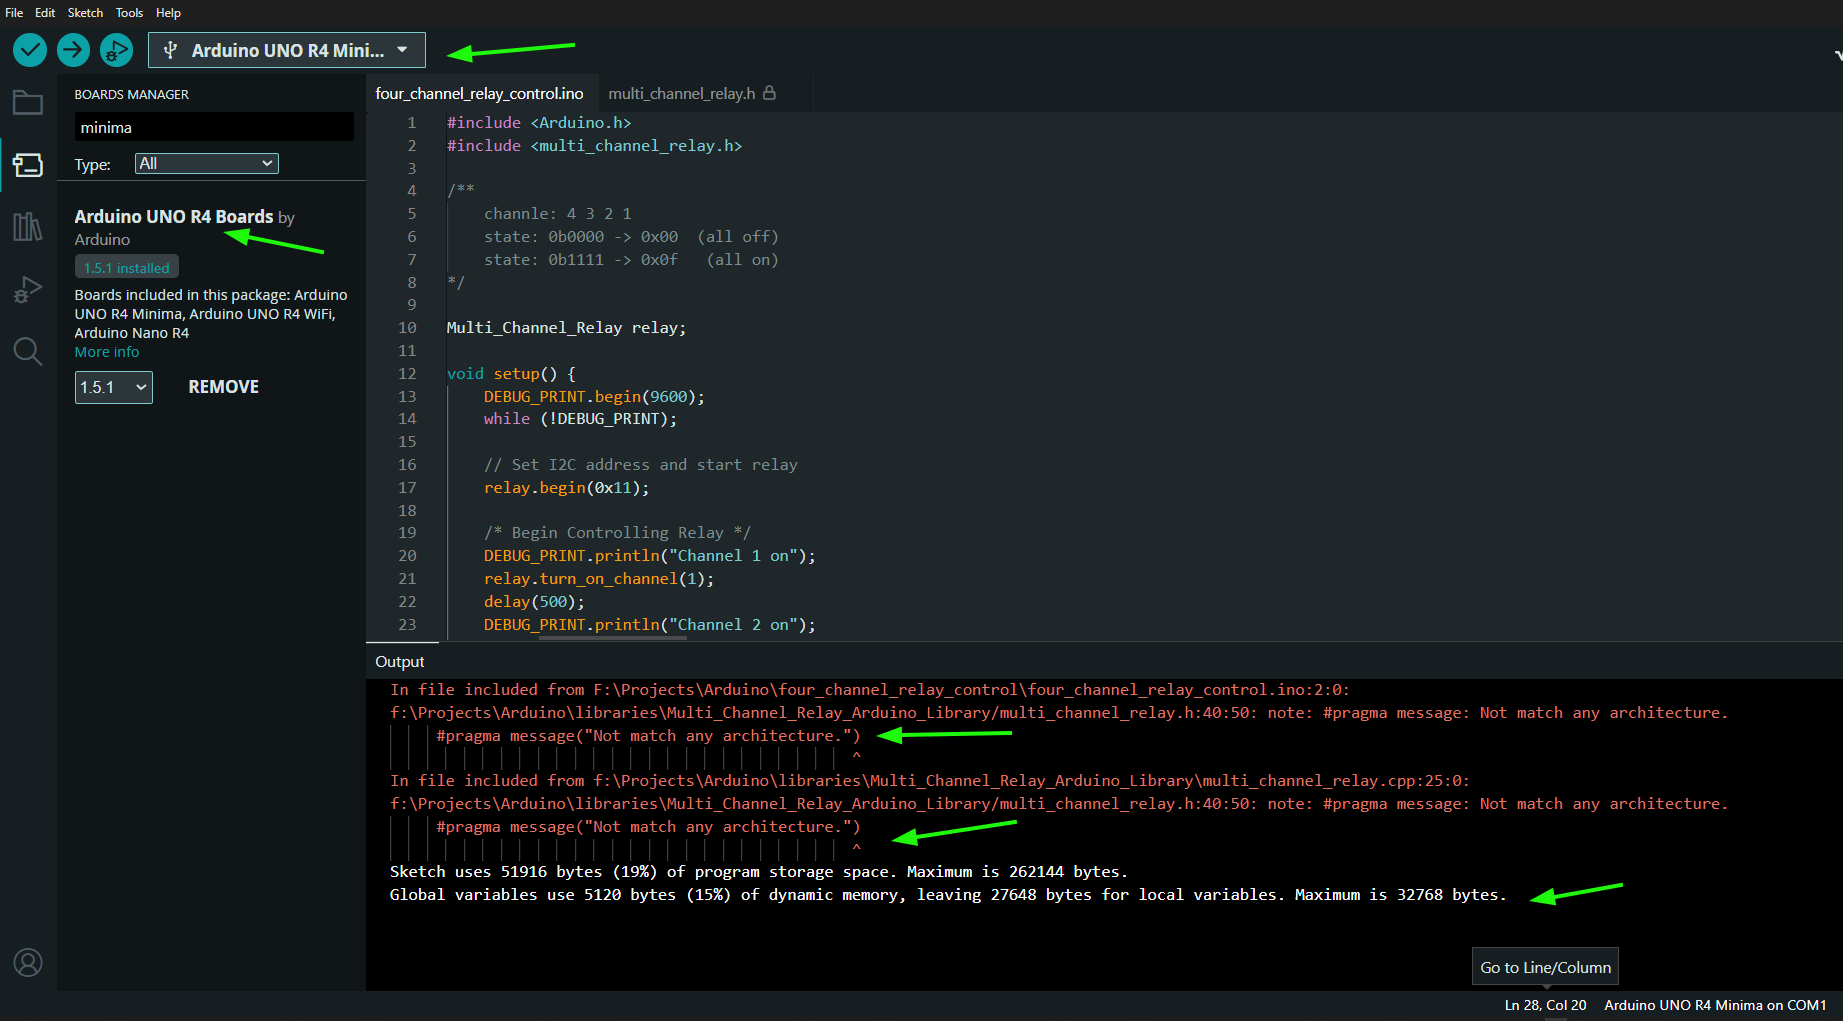Open the Tools menu

point(129,13)
